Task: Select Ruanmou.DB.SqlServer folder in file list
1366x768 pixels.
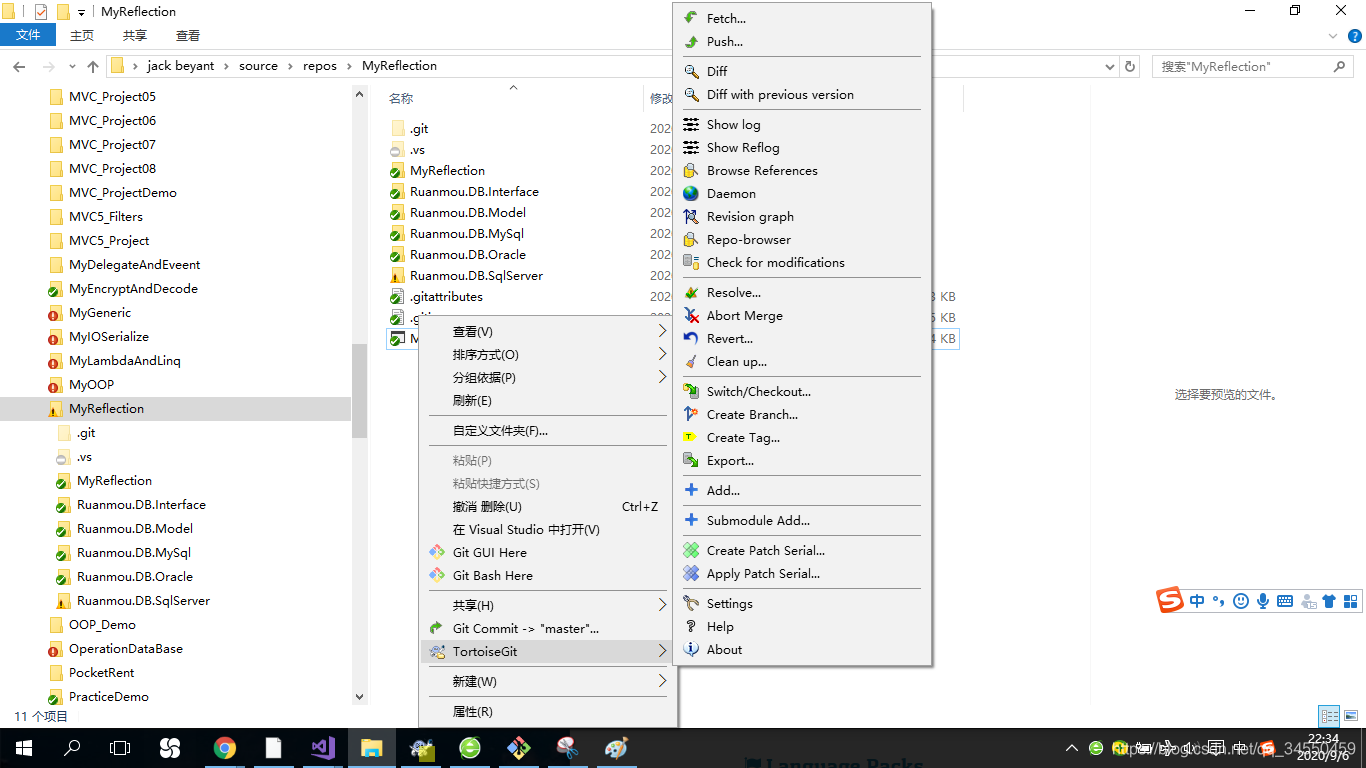Action: pos(476,275)
